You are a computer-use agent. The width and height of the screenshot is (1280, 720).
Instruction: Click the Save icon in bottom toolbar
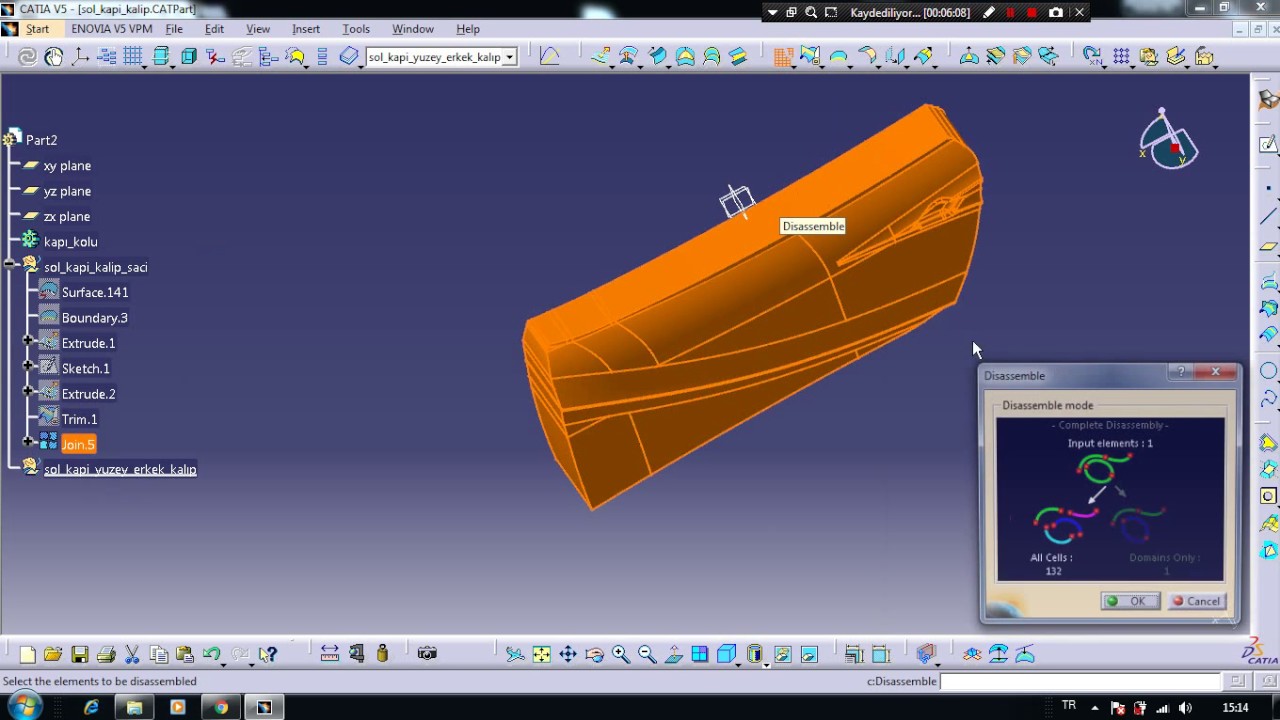point(80,654)
